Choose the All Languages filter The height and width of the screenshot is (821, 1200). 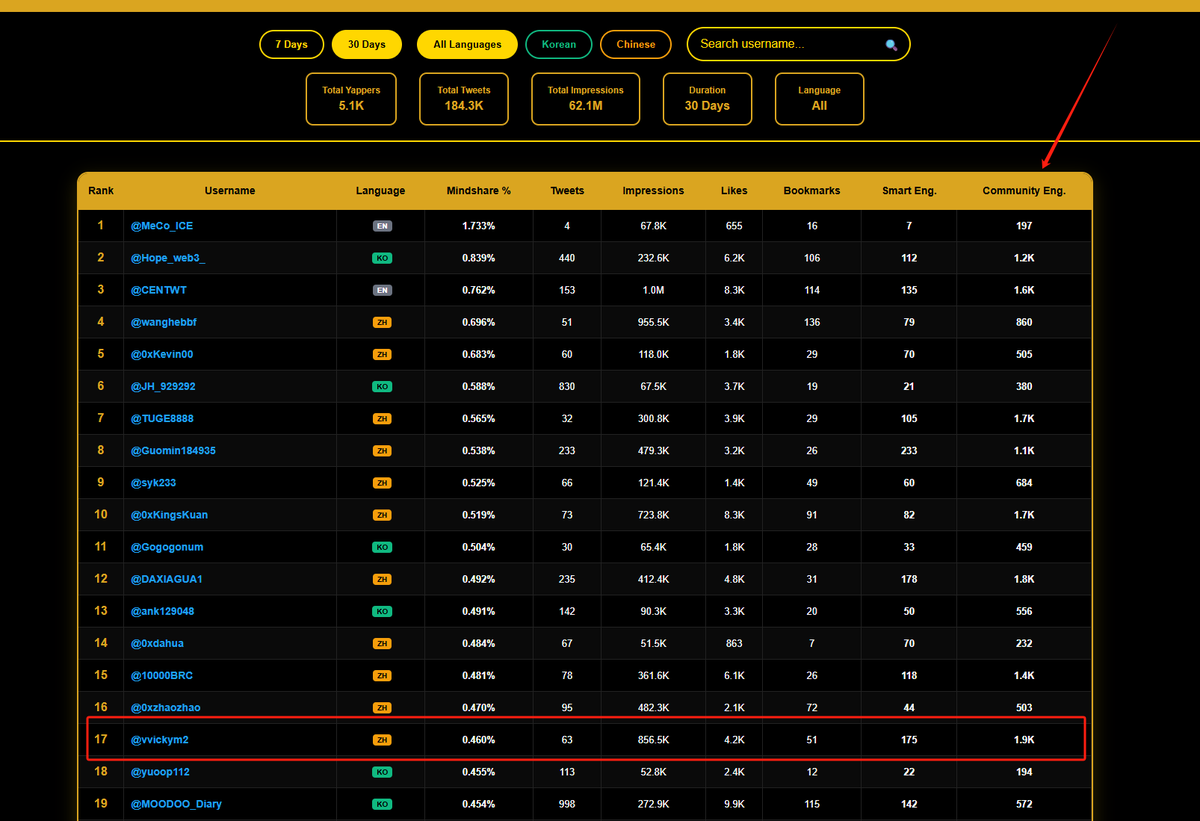click(x=467, y=44)
